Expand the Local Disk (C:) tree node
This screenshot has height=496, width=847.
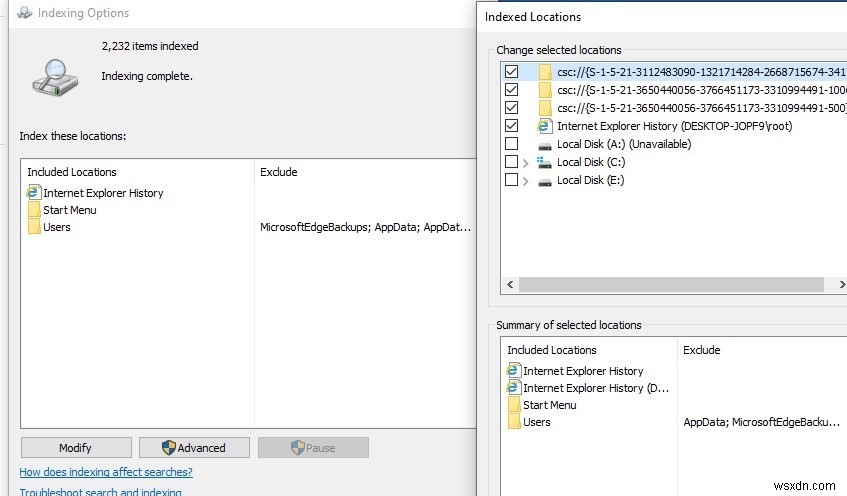[526, 163]
